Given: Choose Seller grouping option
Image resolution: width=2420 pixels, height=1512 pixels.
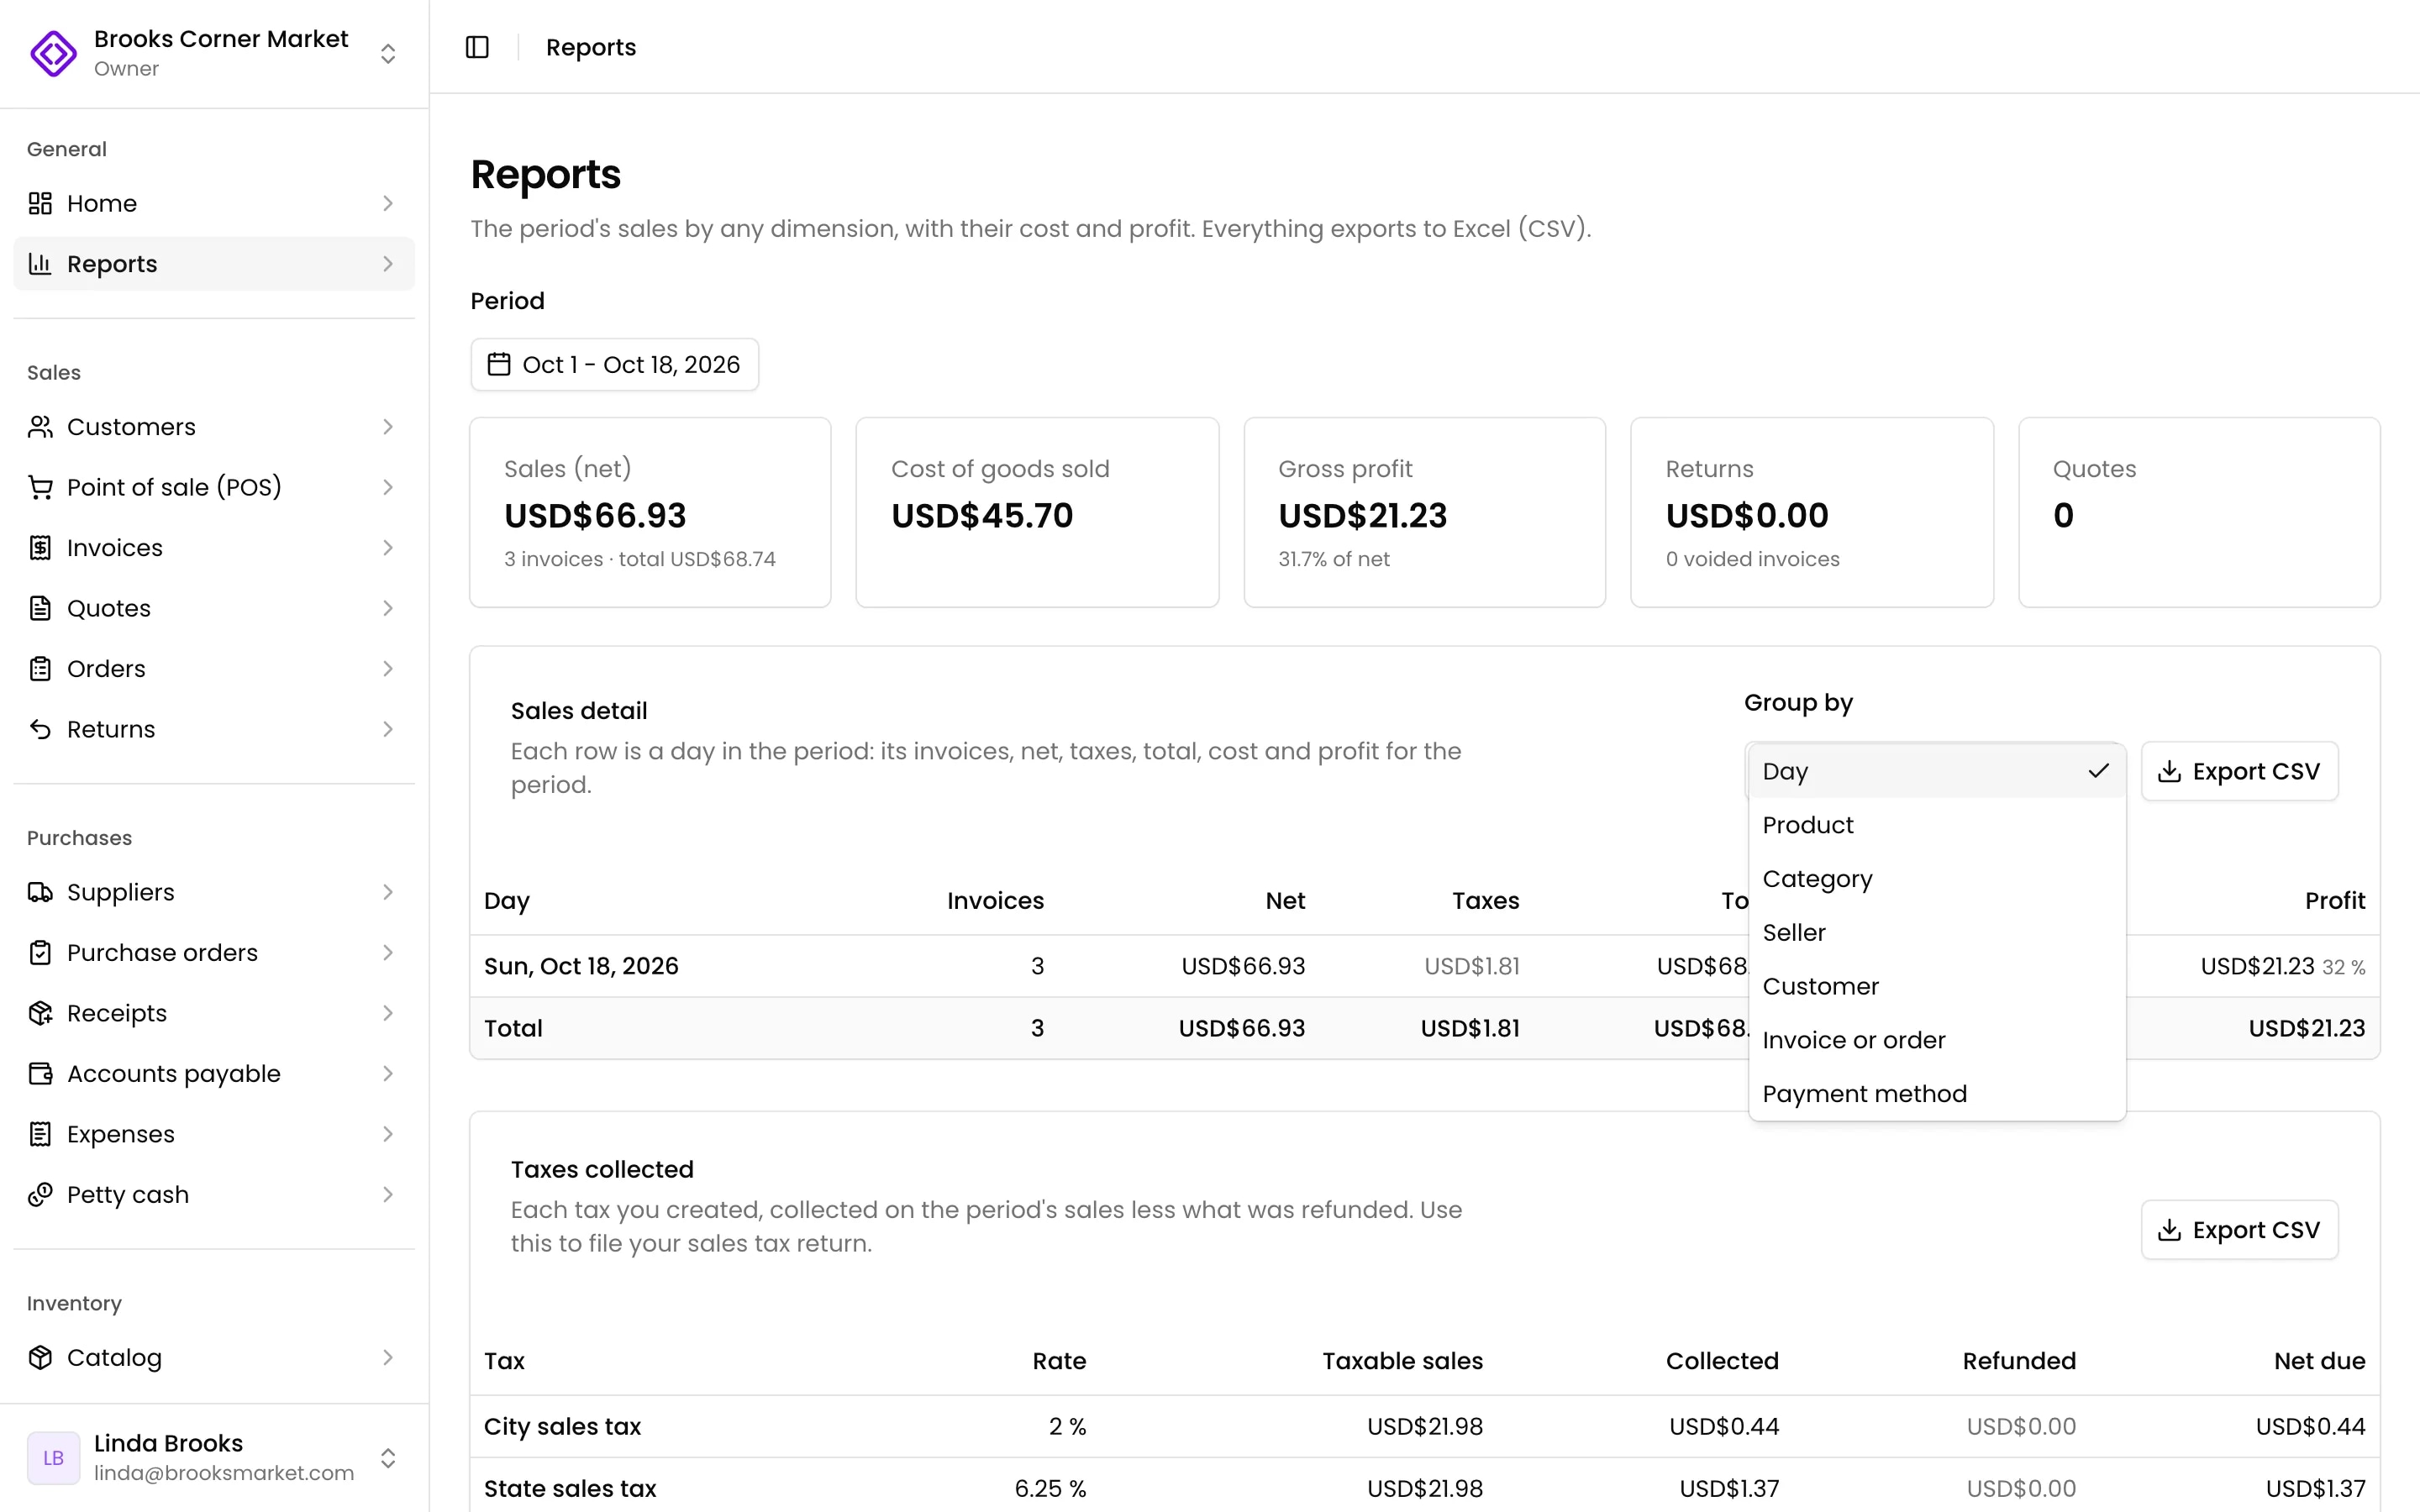Looking at the screenshot, I should click(x=1936, y=933).
